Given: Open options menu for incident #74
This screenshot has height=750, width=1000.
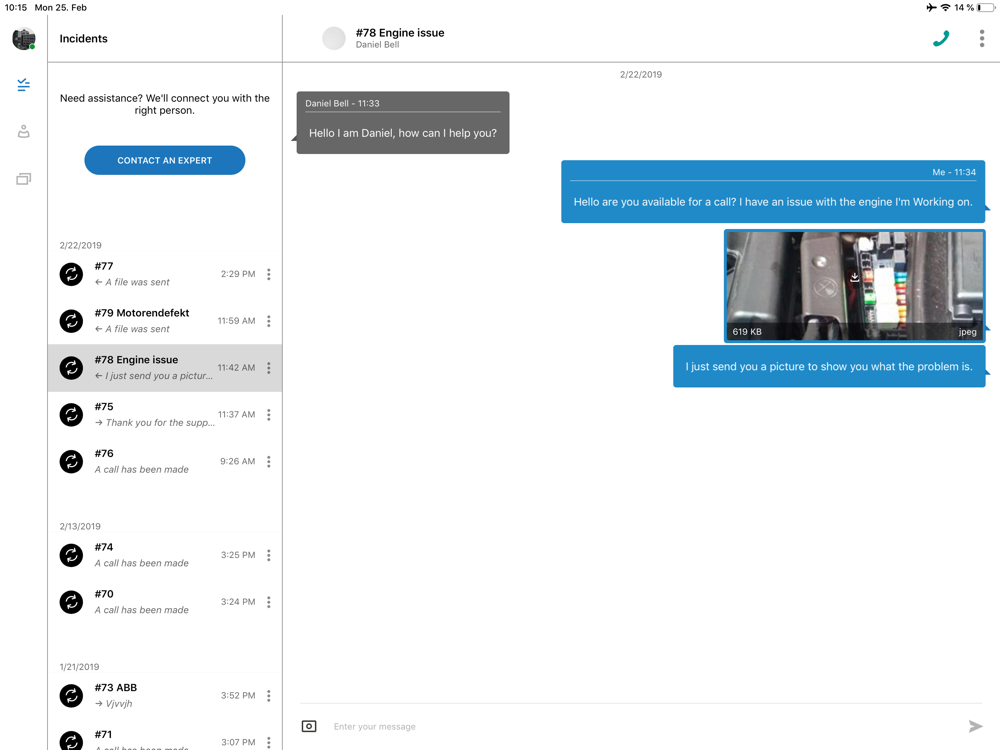Looking at the screenshot, I should pyautogui.click(x=268, y=555).
